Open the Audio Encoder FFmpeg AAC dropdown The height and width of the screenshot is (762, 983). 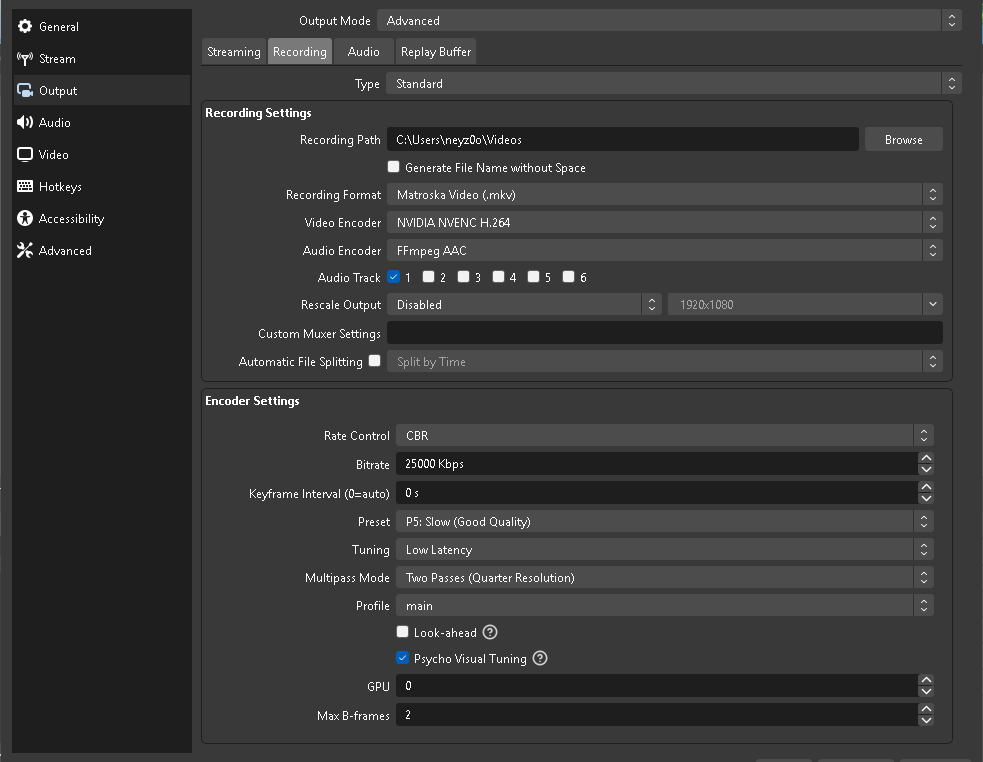click(x=665, y=250)
